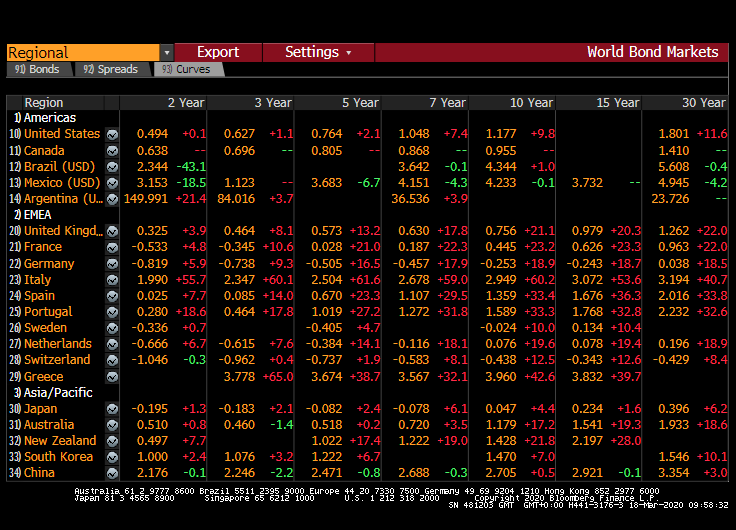Open the United Kingdom region link
Image resolution: width=736 pixels, height=530 pixels.
coord(62,231)
